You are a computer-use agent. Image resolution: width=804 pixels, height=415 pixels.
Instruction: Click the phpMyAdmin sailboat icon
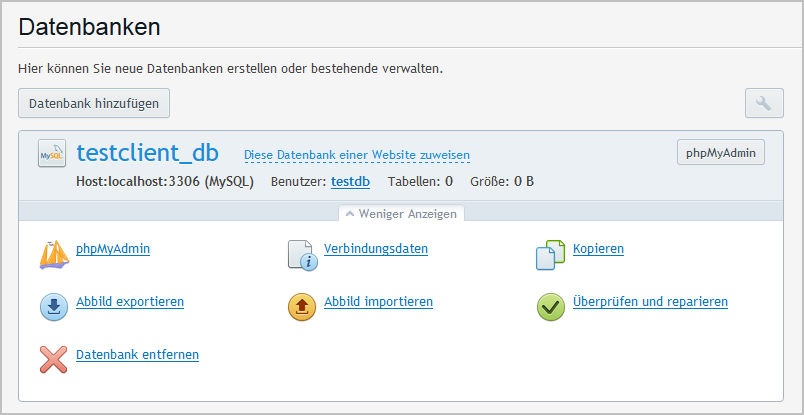tap(54, 254)
